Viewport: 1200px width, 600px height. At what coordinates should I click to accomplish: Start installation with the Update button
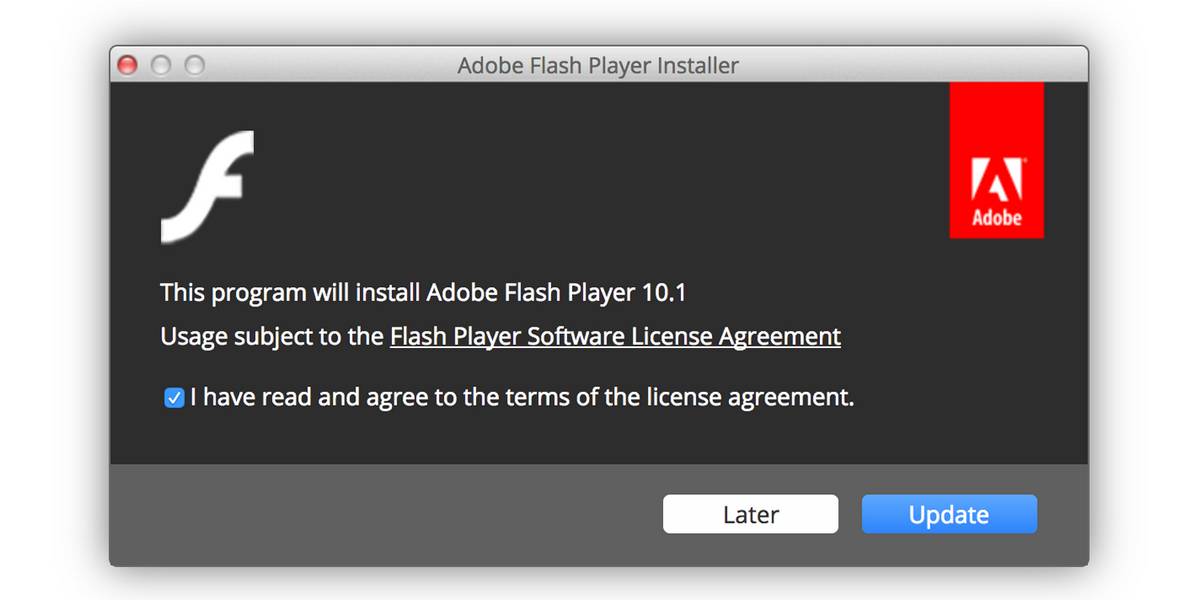click(949, 514)
